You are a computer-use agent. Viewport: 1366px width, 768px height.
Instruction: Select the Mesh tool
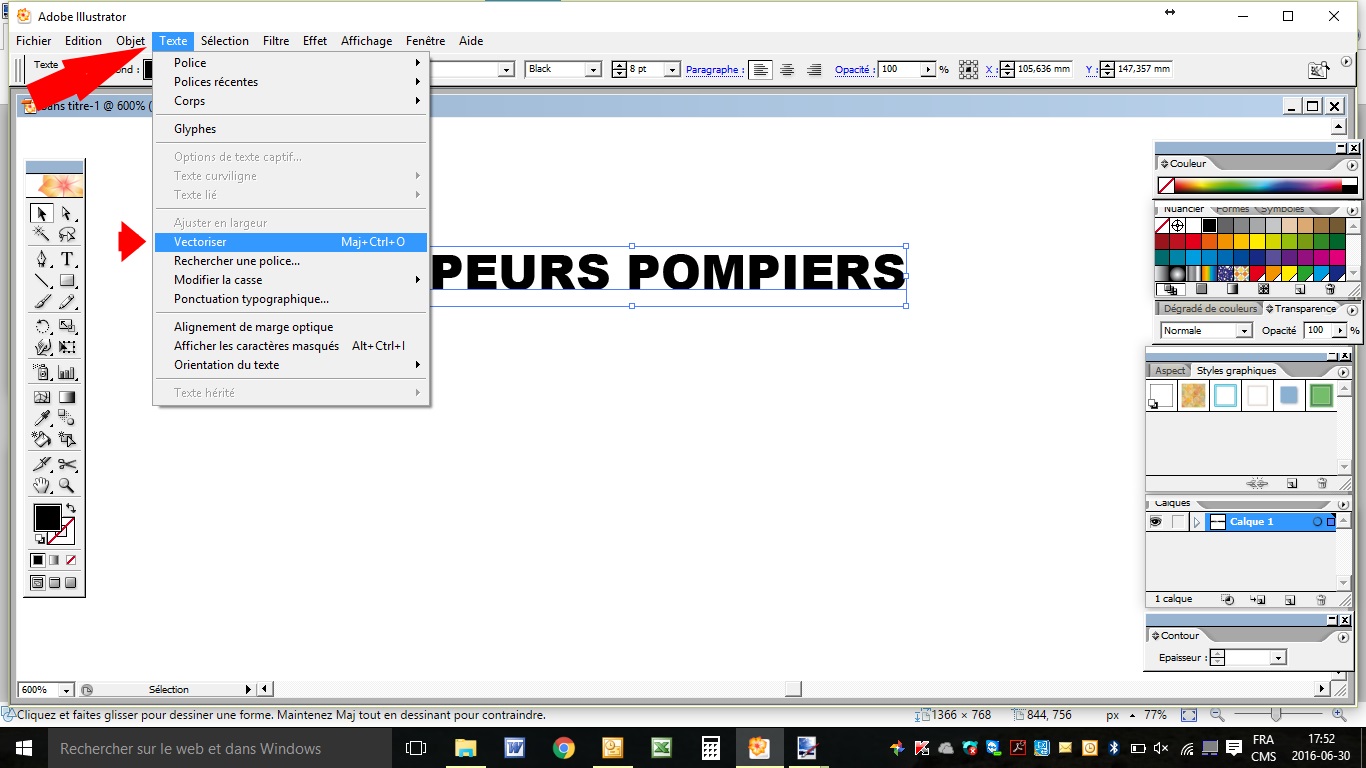click(x=42, y=397)
